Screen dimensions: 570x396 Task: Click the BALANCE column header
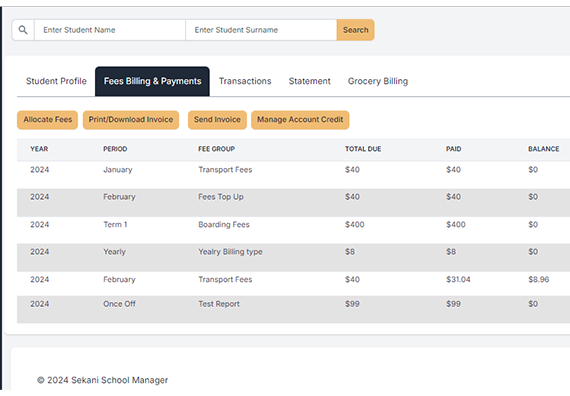[544, 149]
